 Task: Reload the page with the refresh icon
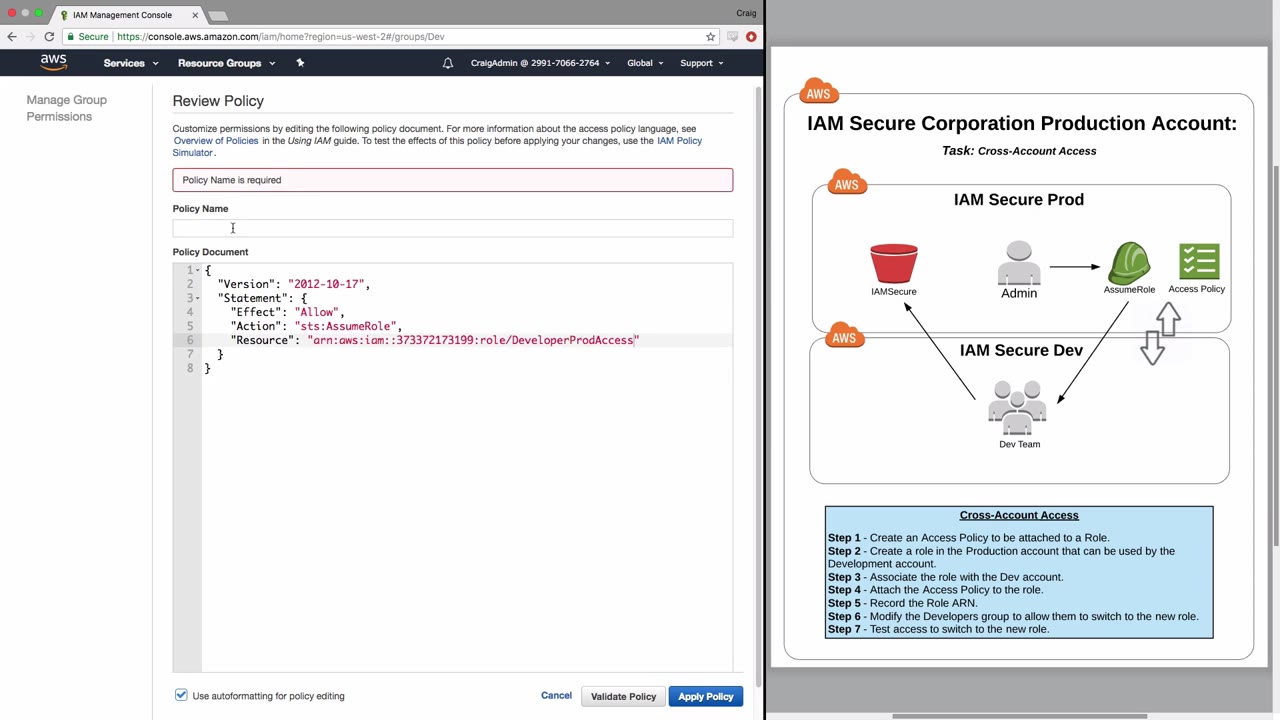[49, 37]
